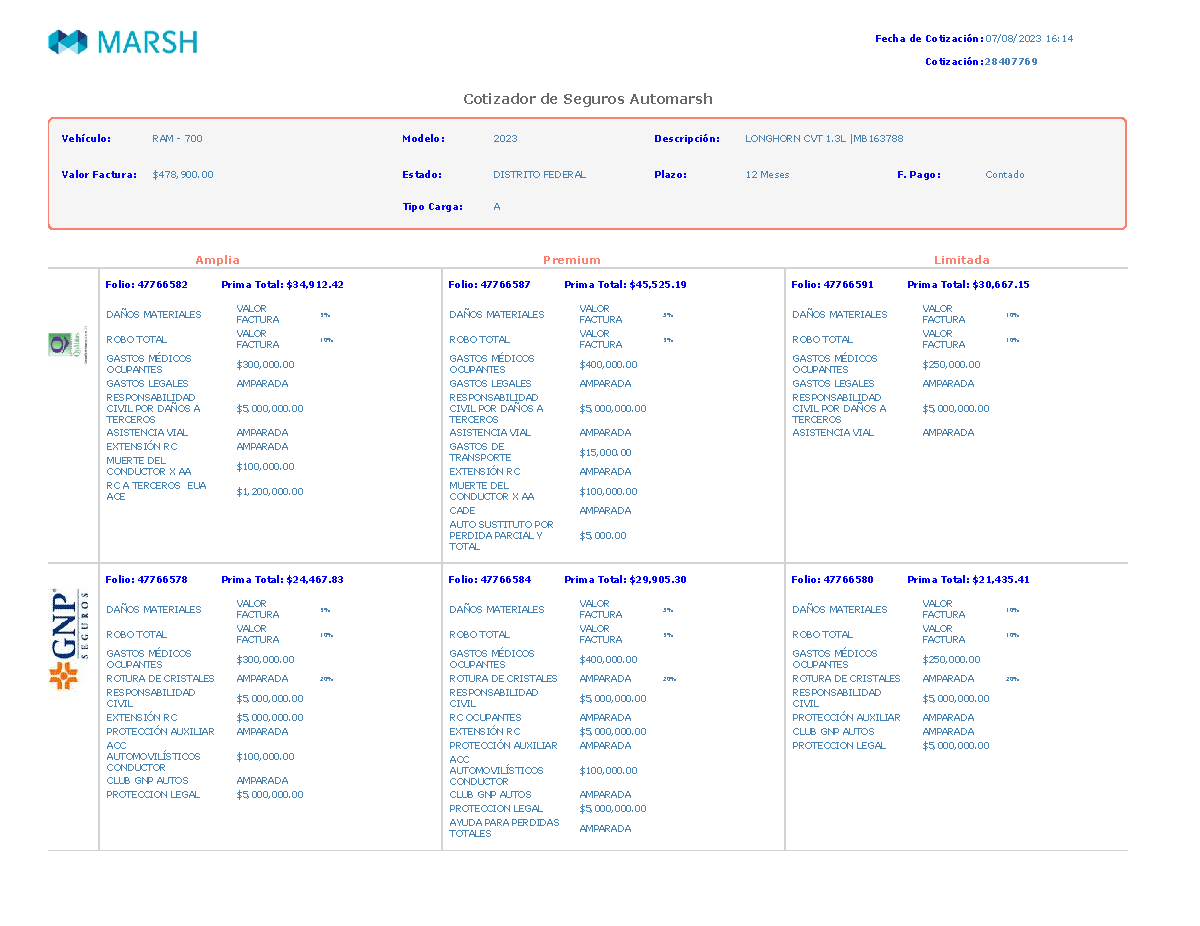Click the term value 12 Meses
The height and width of the screenshot is (926, 1200).
[767, 175]
